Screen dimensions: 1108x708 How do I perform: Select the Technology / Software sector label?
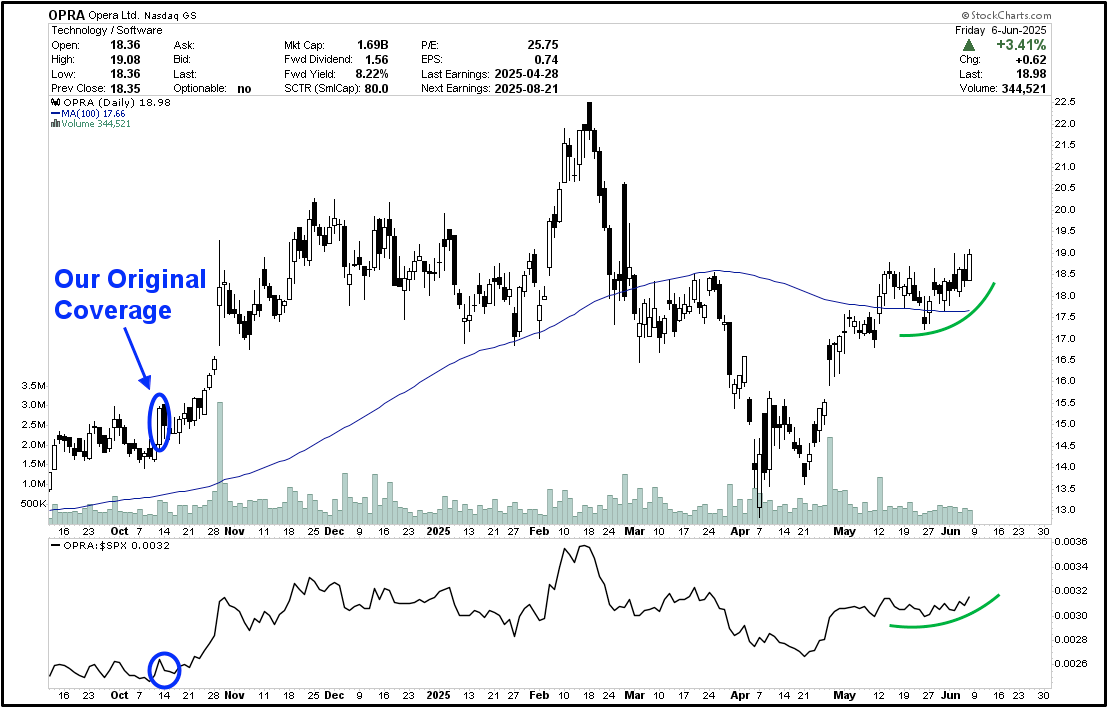pos(107,30)
